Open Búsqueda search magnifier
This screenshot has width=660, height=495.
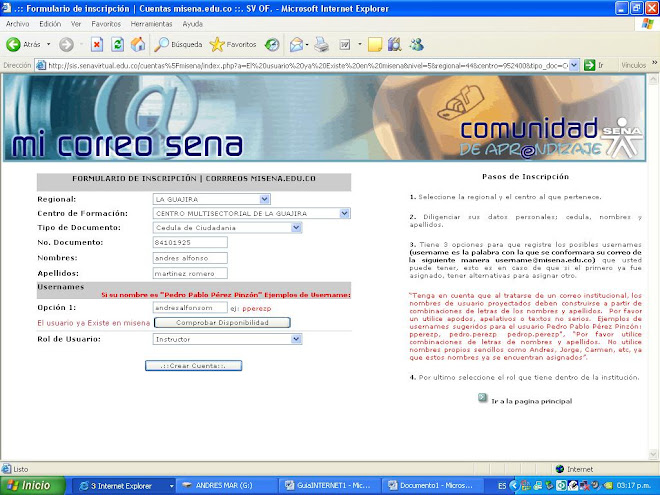click(178, 44)
